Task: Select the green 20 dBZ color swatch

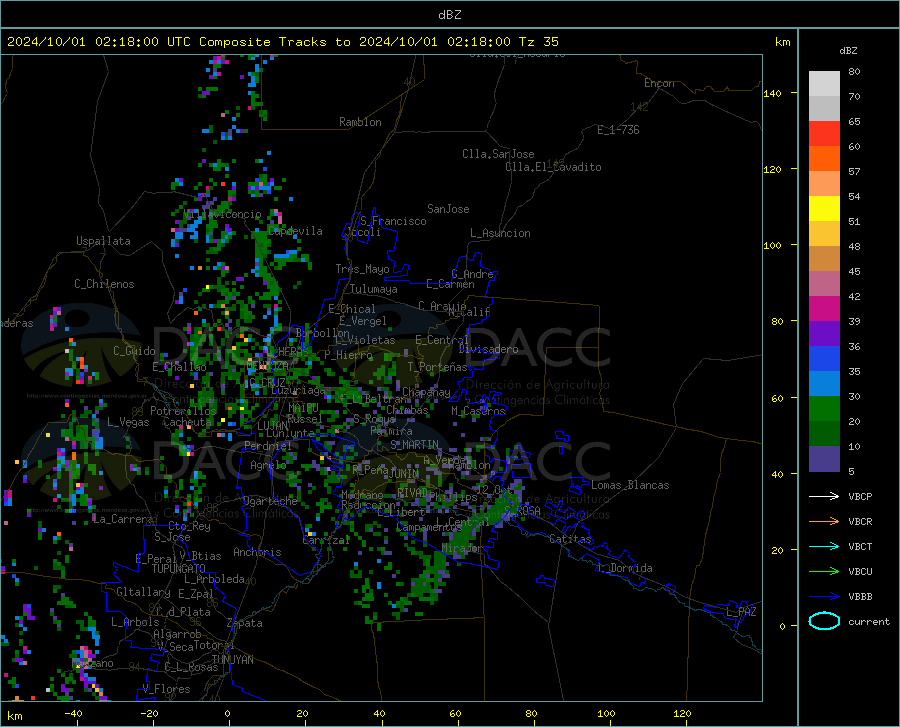Action: 824,409
